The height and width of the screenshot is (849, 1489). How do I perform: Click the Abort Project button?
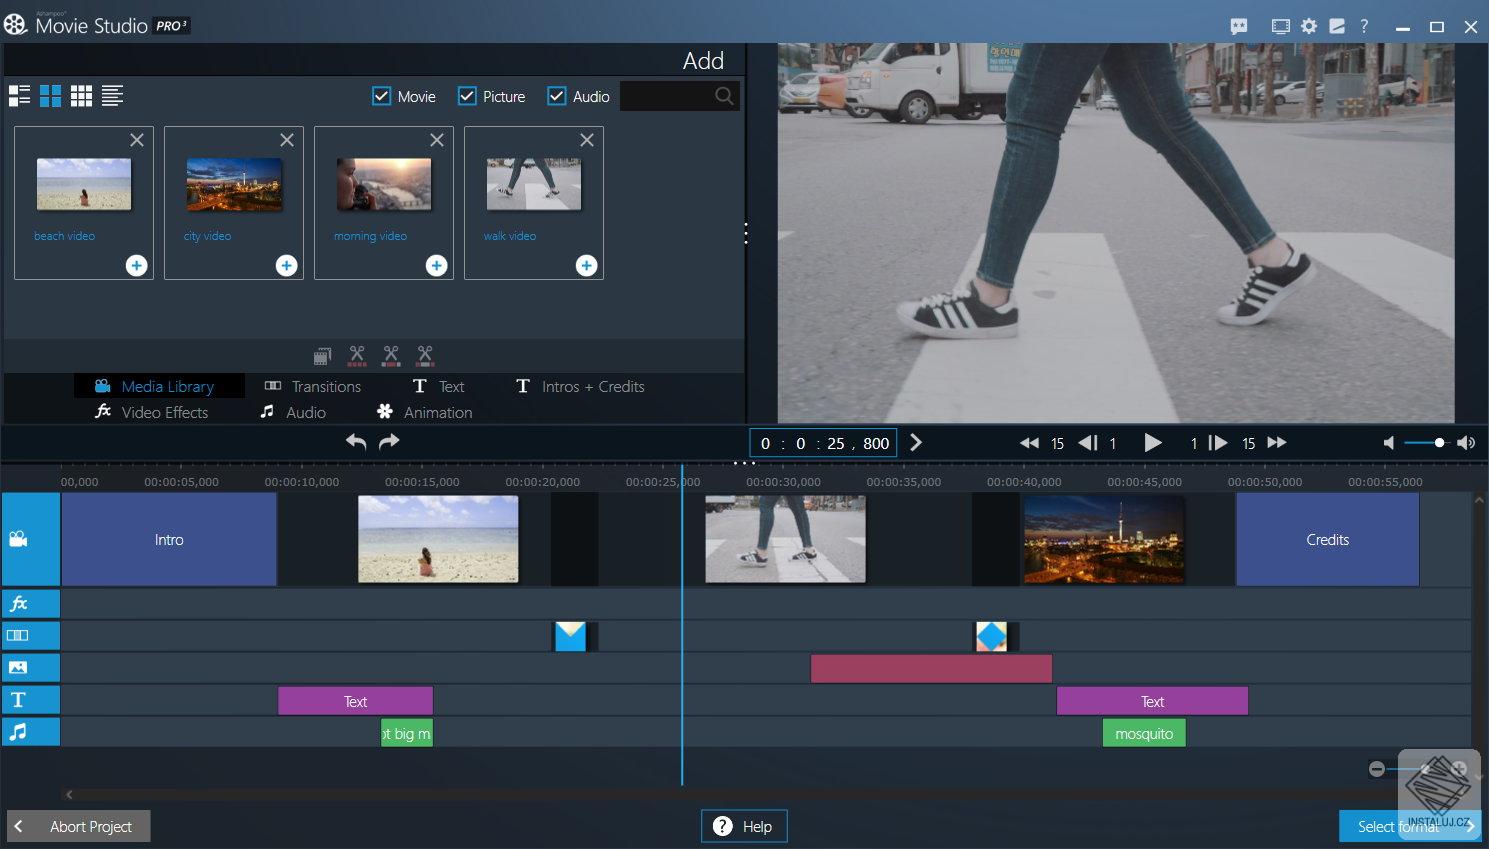tap(78, 826)
